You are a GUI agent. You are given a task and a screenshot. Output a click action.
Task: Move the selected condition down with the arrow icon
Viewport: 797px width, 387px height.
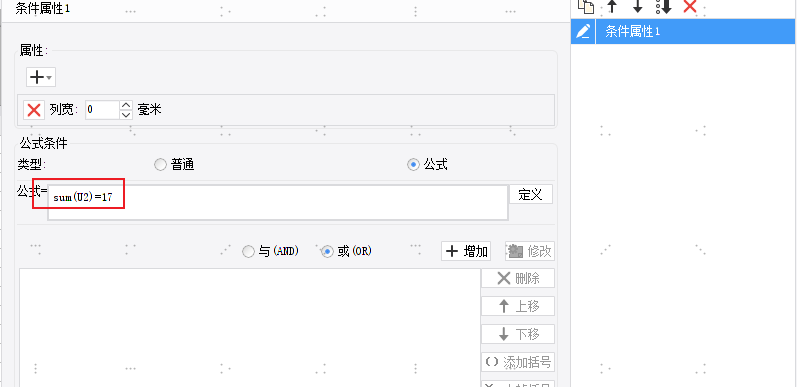(637, 6)
